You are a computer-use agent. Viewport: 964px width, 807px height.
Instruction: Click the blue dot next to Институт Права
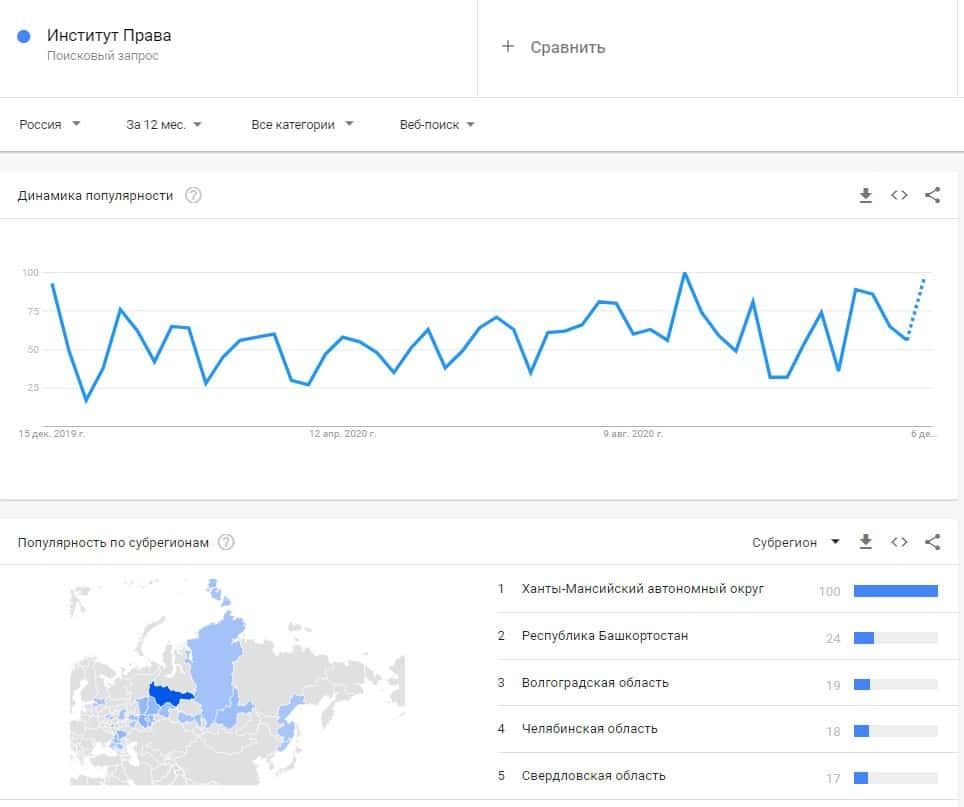point(25,37)
